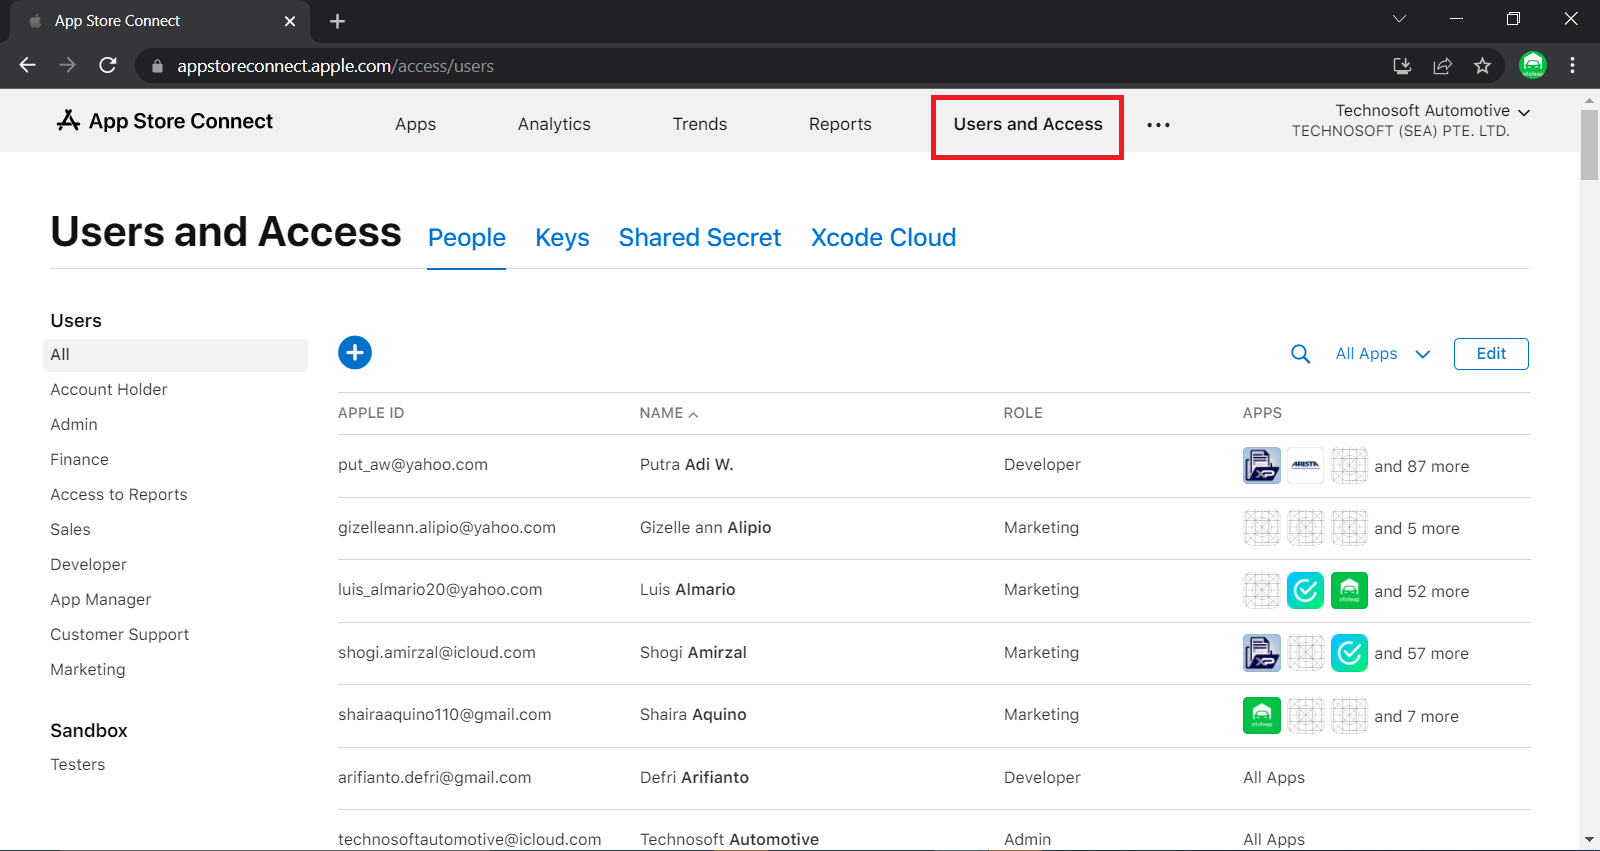Filter users by Account Holder

click(109, 390)
